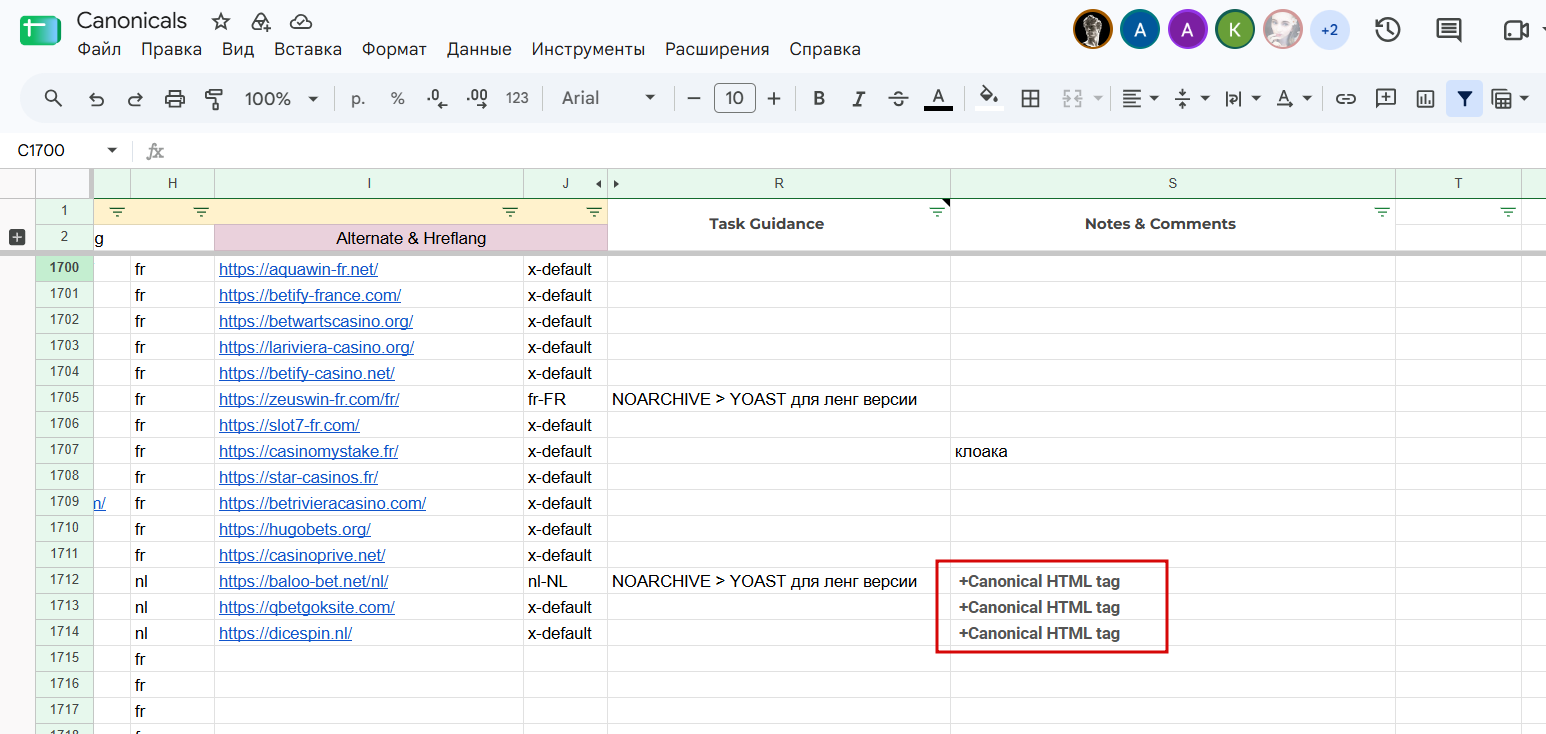
Task: Redo the last undone action
Action: [x=135, y=98]
